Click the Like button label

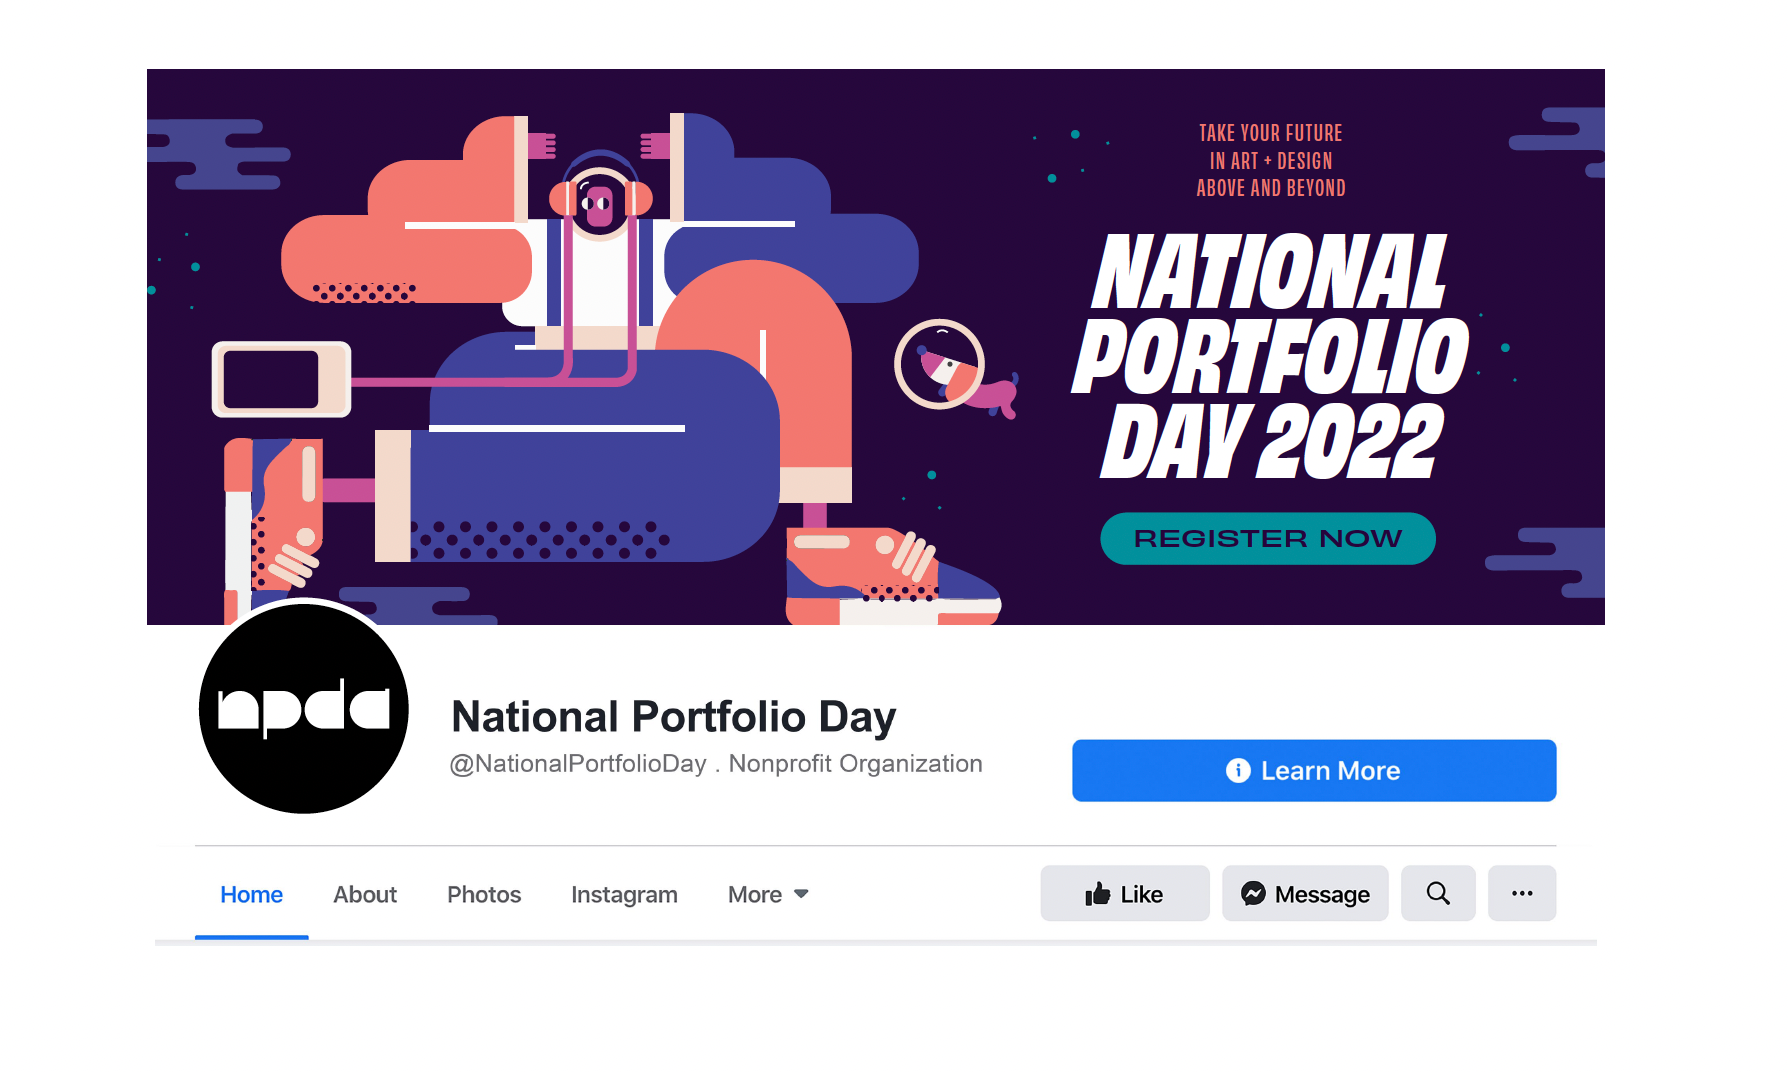coord(1142,895)
